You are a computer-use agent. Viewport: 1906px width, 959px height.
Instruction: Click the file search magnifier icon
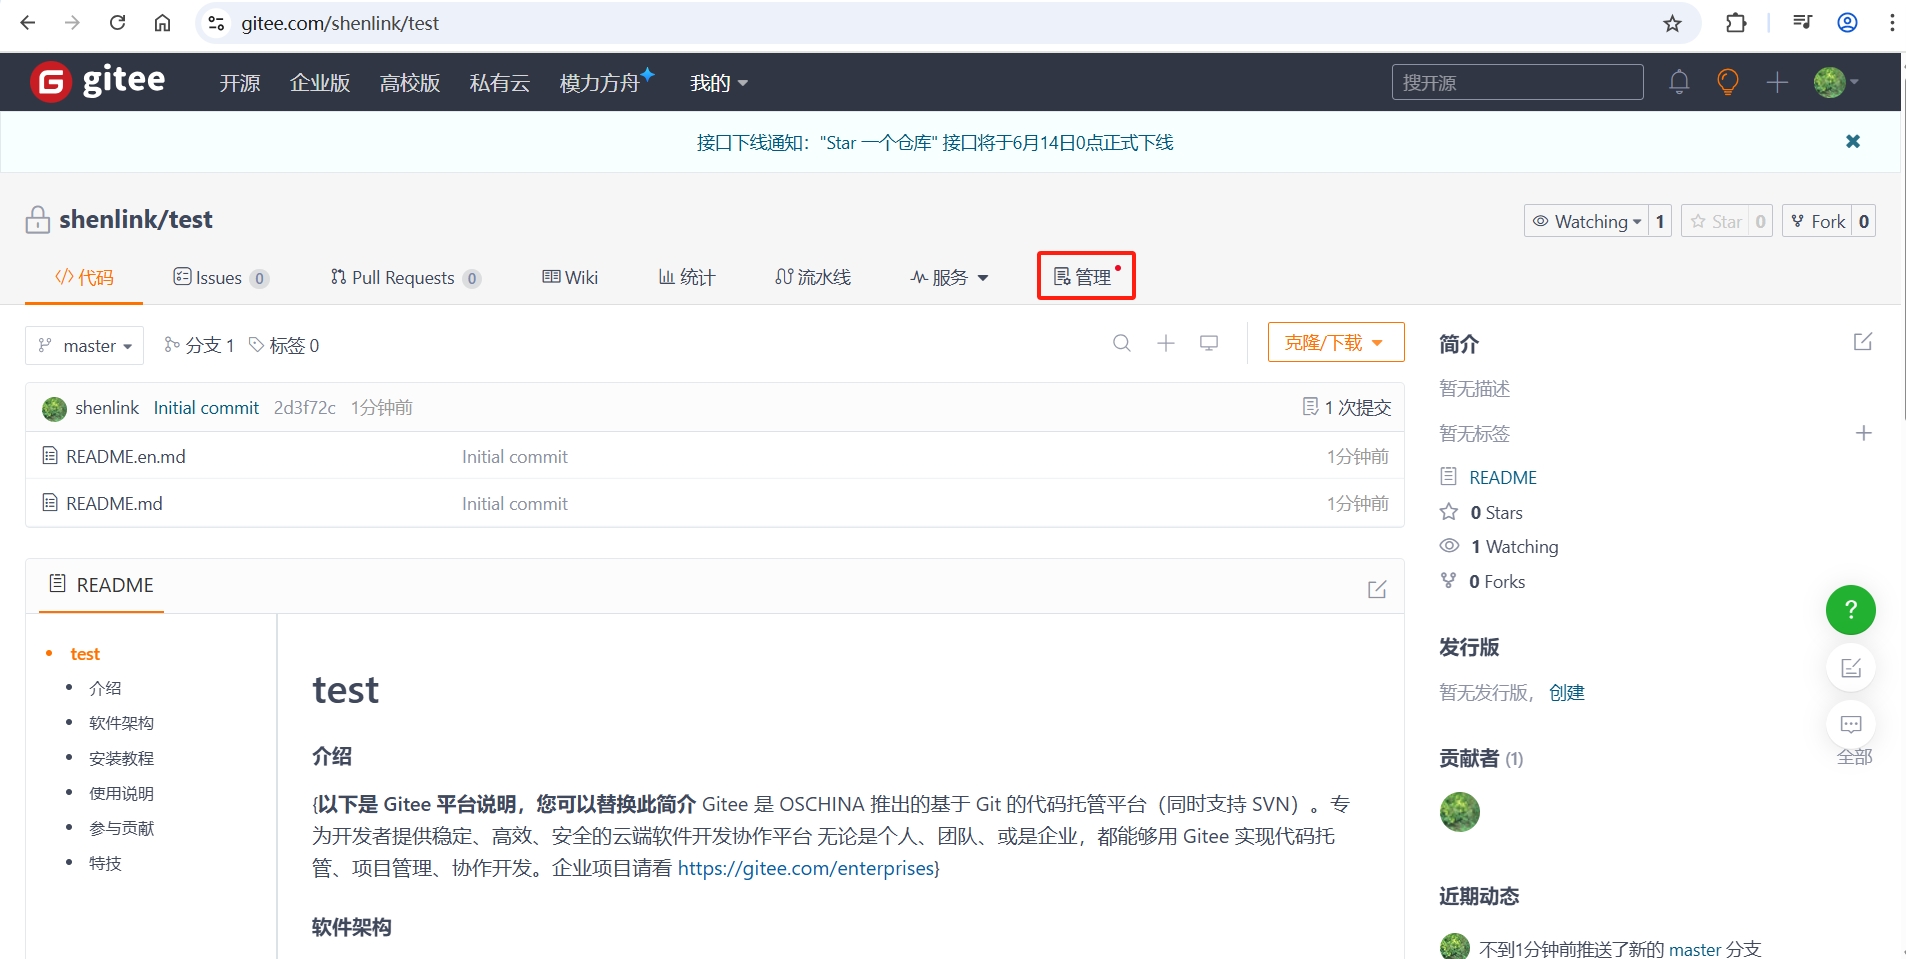click(x=1120, y=343)
